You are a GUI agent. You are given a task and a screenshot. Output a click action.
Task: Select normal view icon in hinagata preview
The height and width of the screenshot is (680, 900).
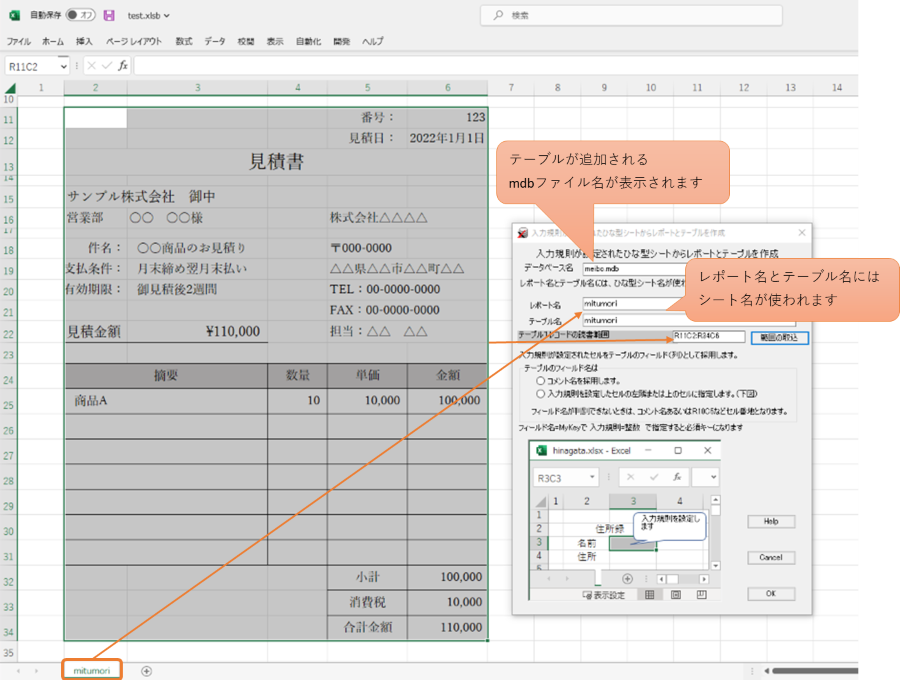tap(650, 595)
